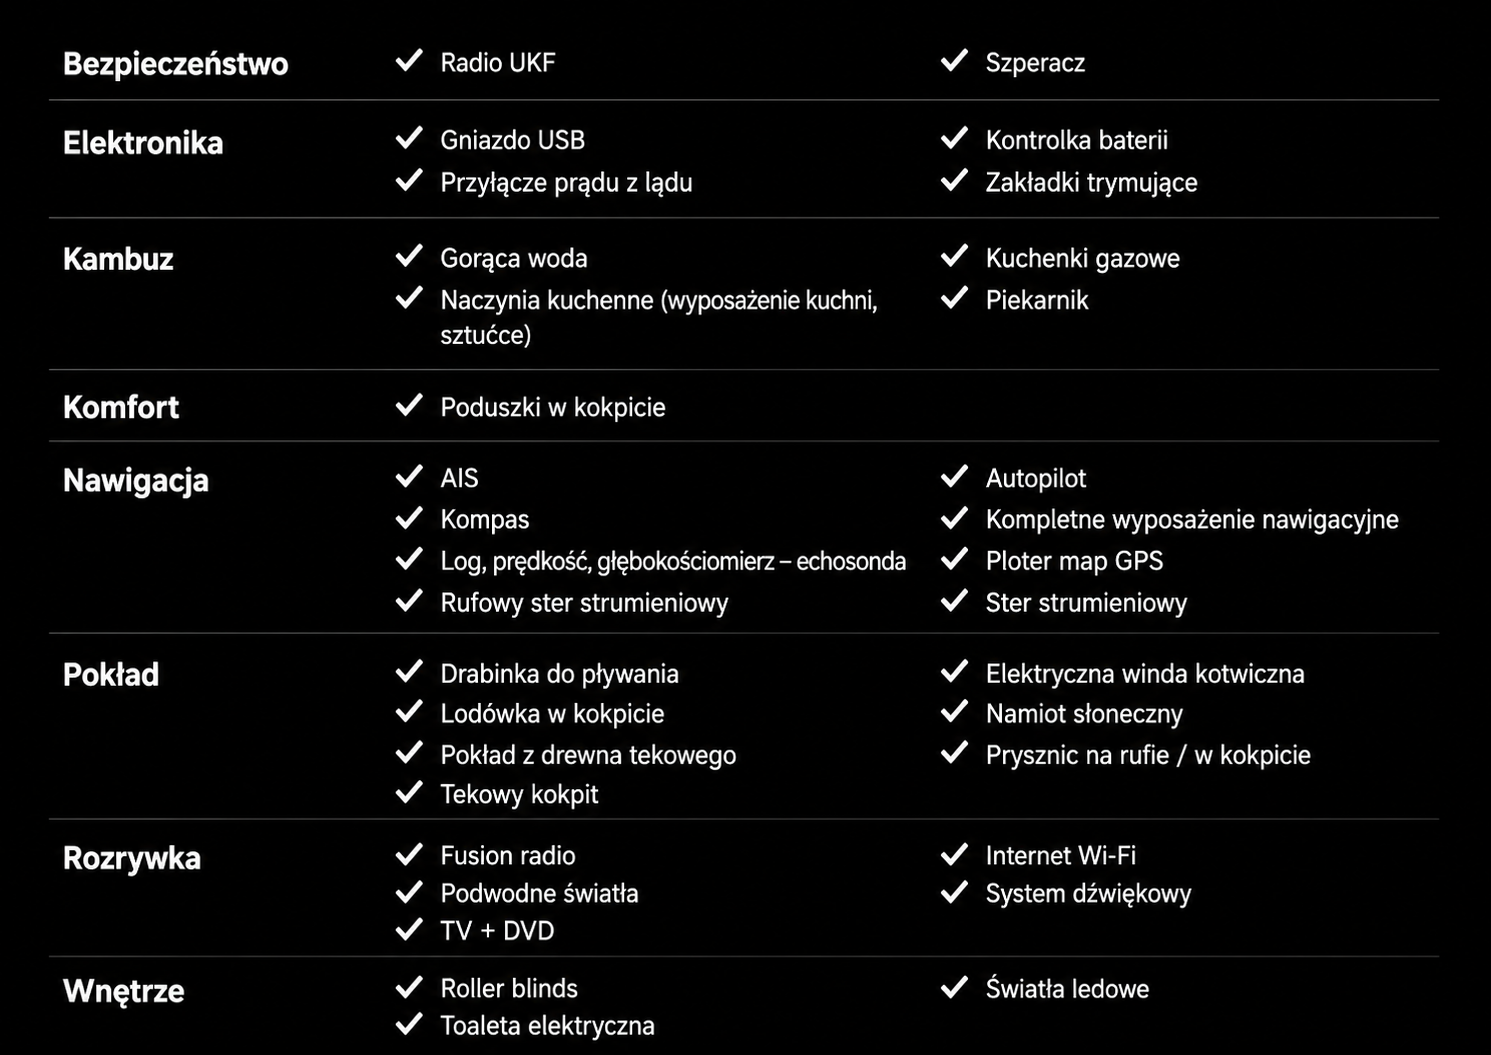The image size is (1491, 1055).
Task: Click the Pokład category heading
Action: (x=111, y=675)
